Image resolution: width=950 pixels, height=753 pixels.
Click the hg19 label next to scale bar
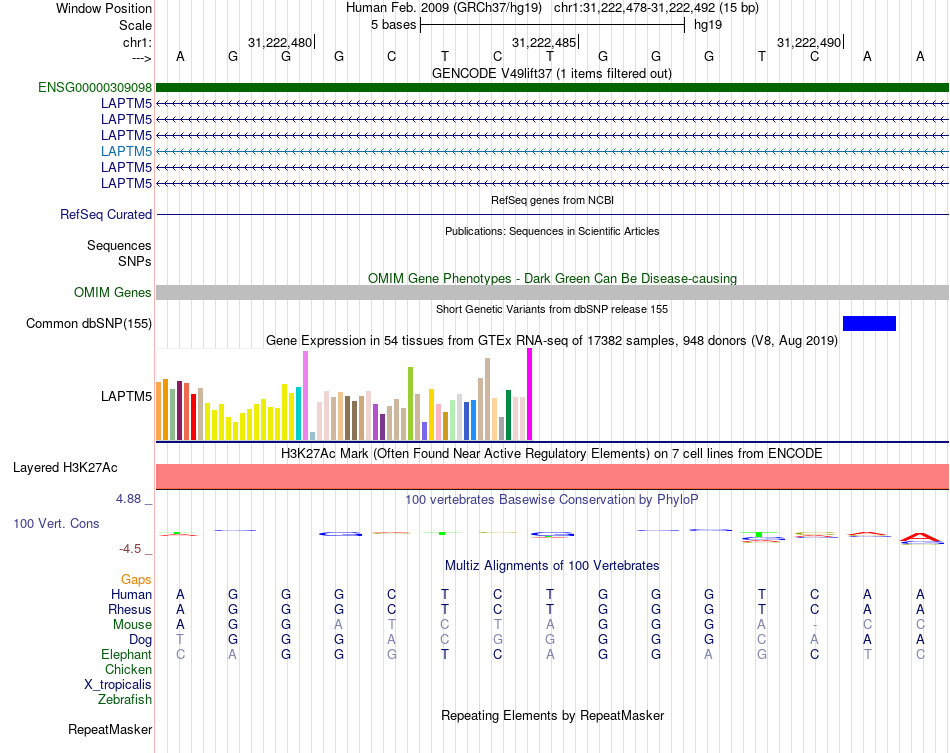point(708,25)
